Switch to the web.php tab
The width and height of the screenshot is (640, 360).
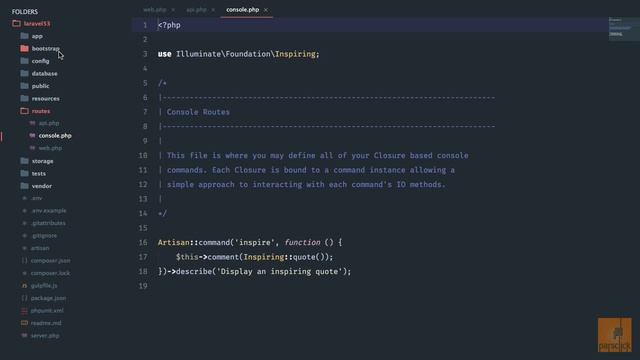(155, 9)
